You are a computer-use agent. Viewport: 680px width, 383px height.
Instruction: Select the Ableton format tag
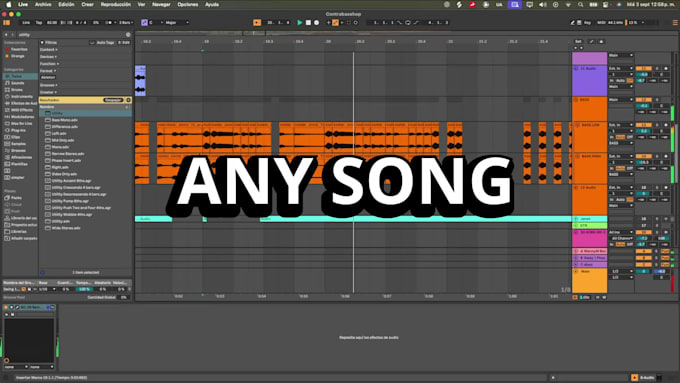[x=48, y=77]
